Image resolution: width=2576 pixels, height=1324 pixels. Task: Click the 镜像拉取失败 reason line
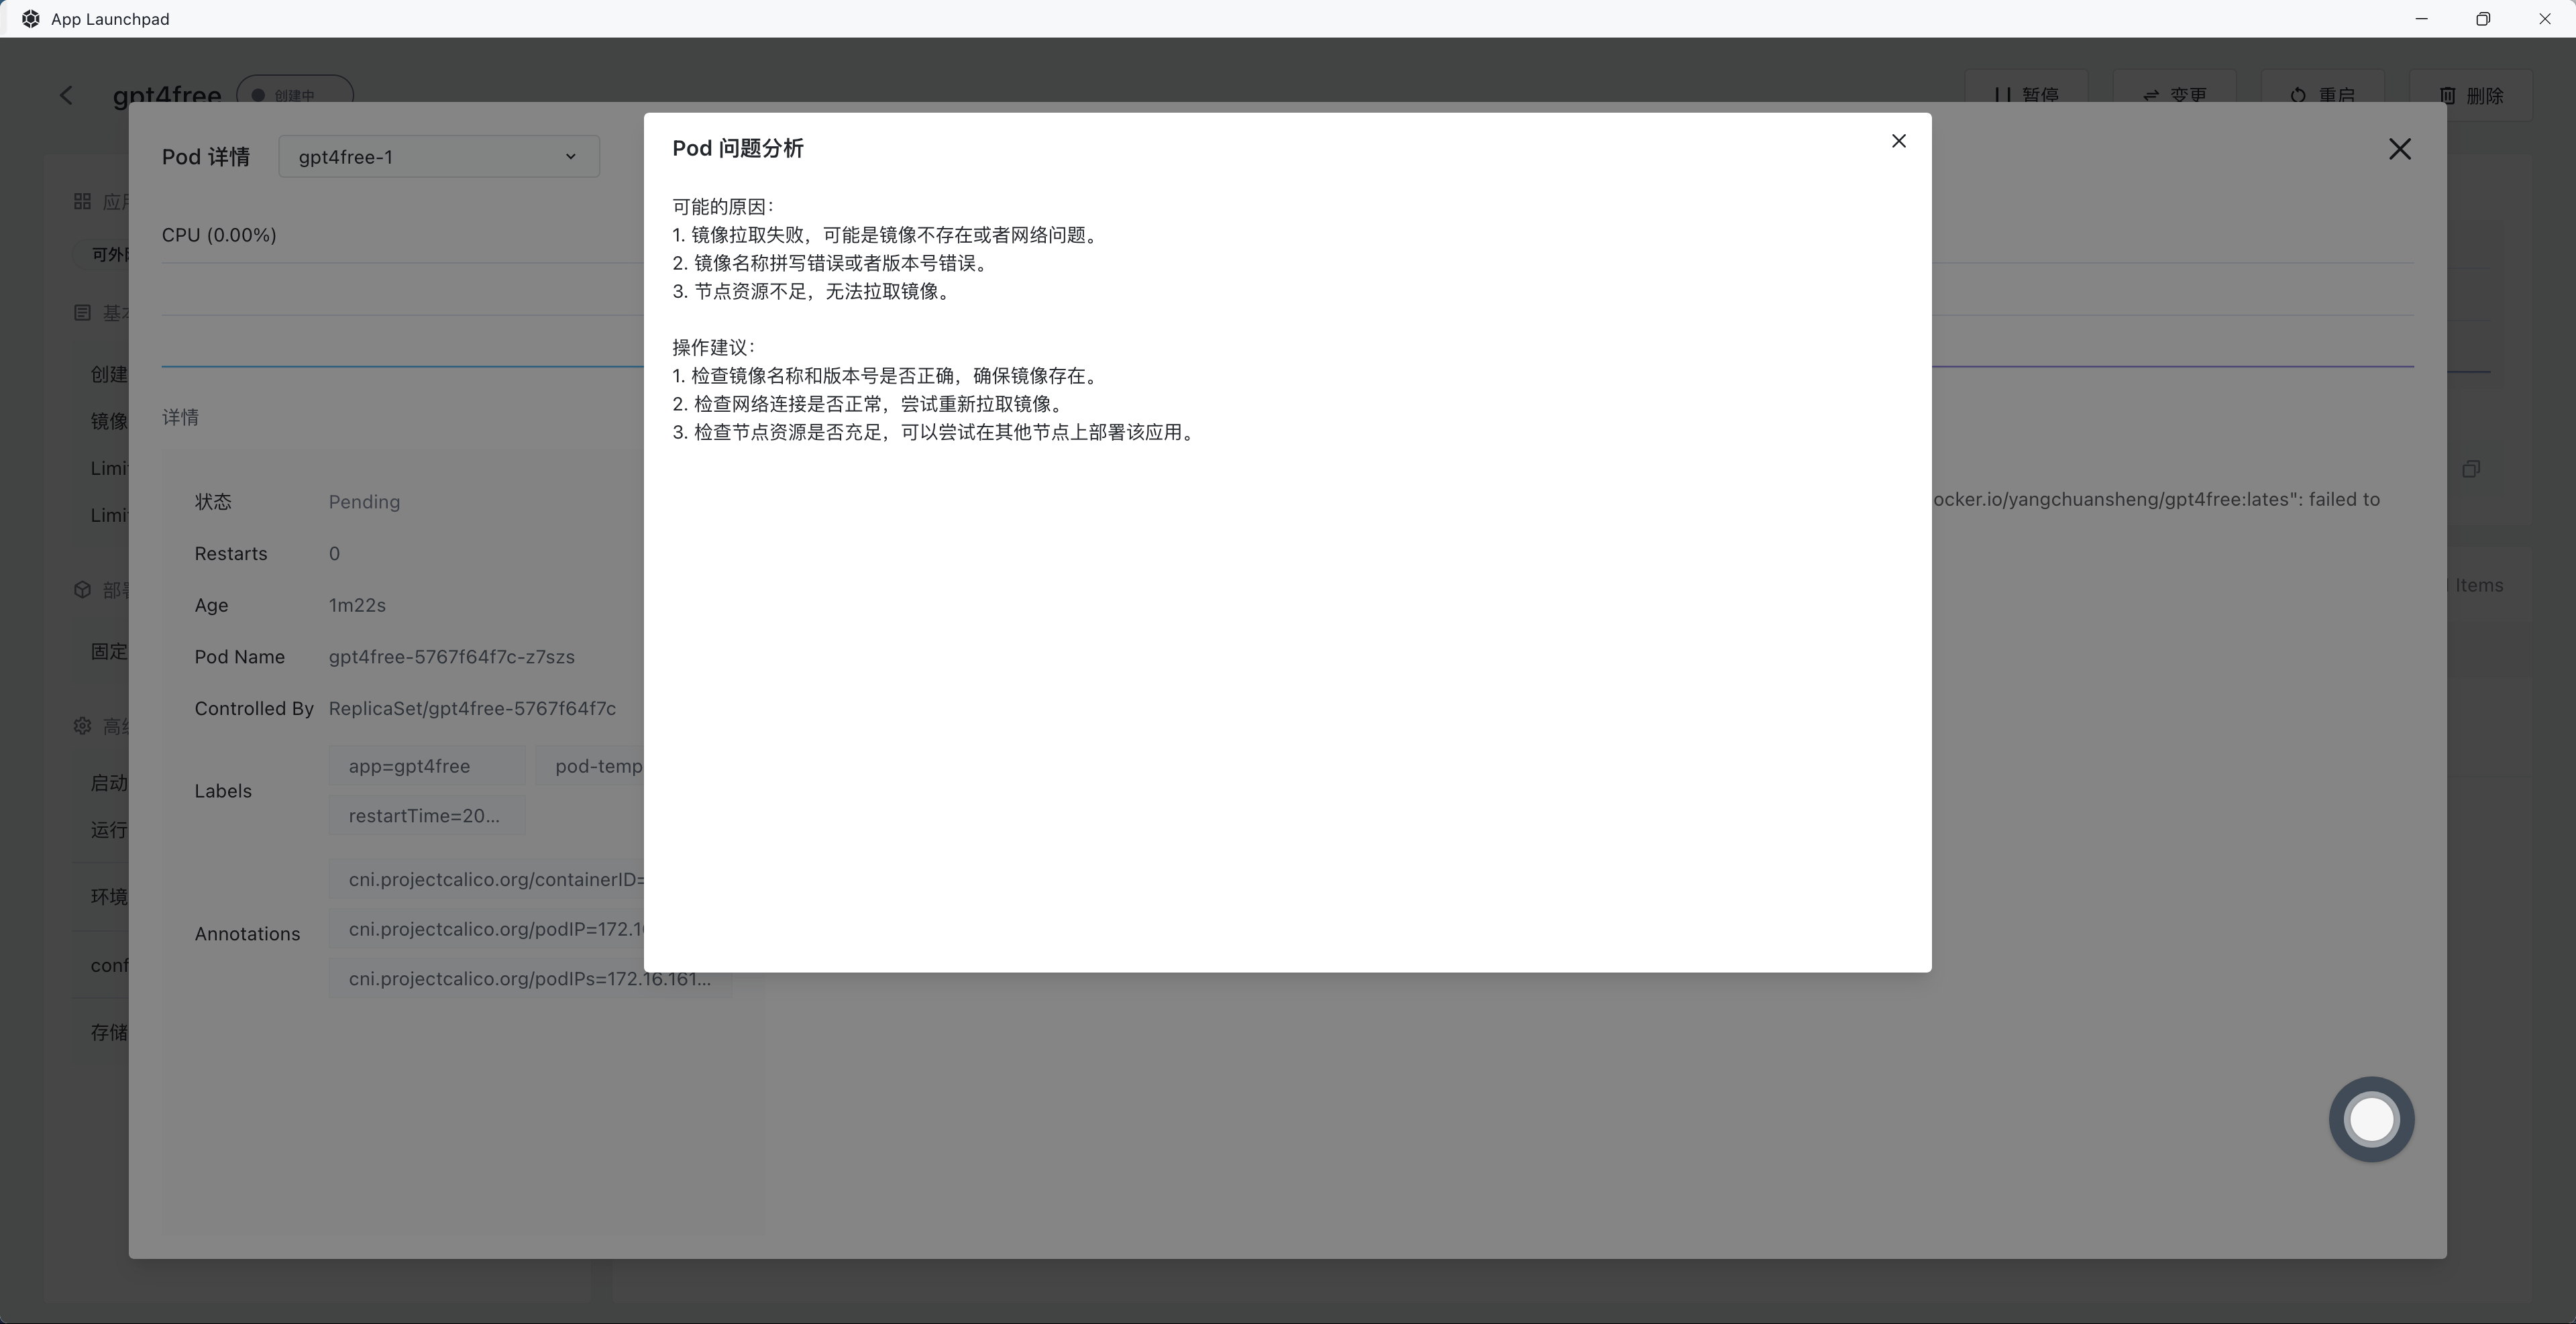887,235
